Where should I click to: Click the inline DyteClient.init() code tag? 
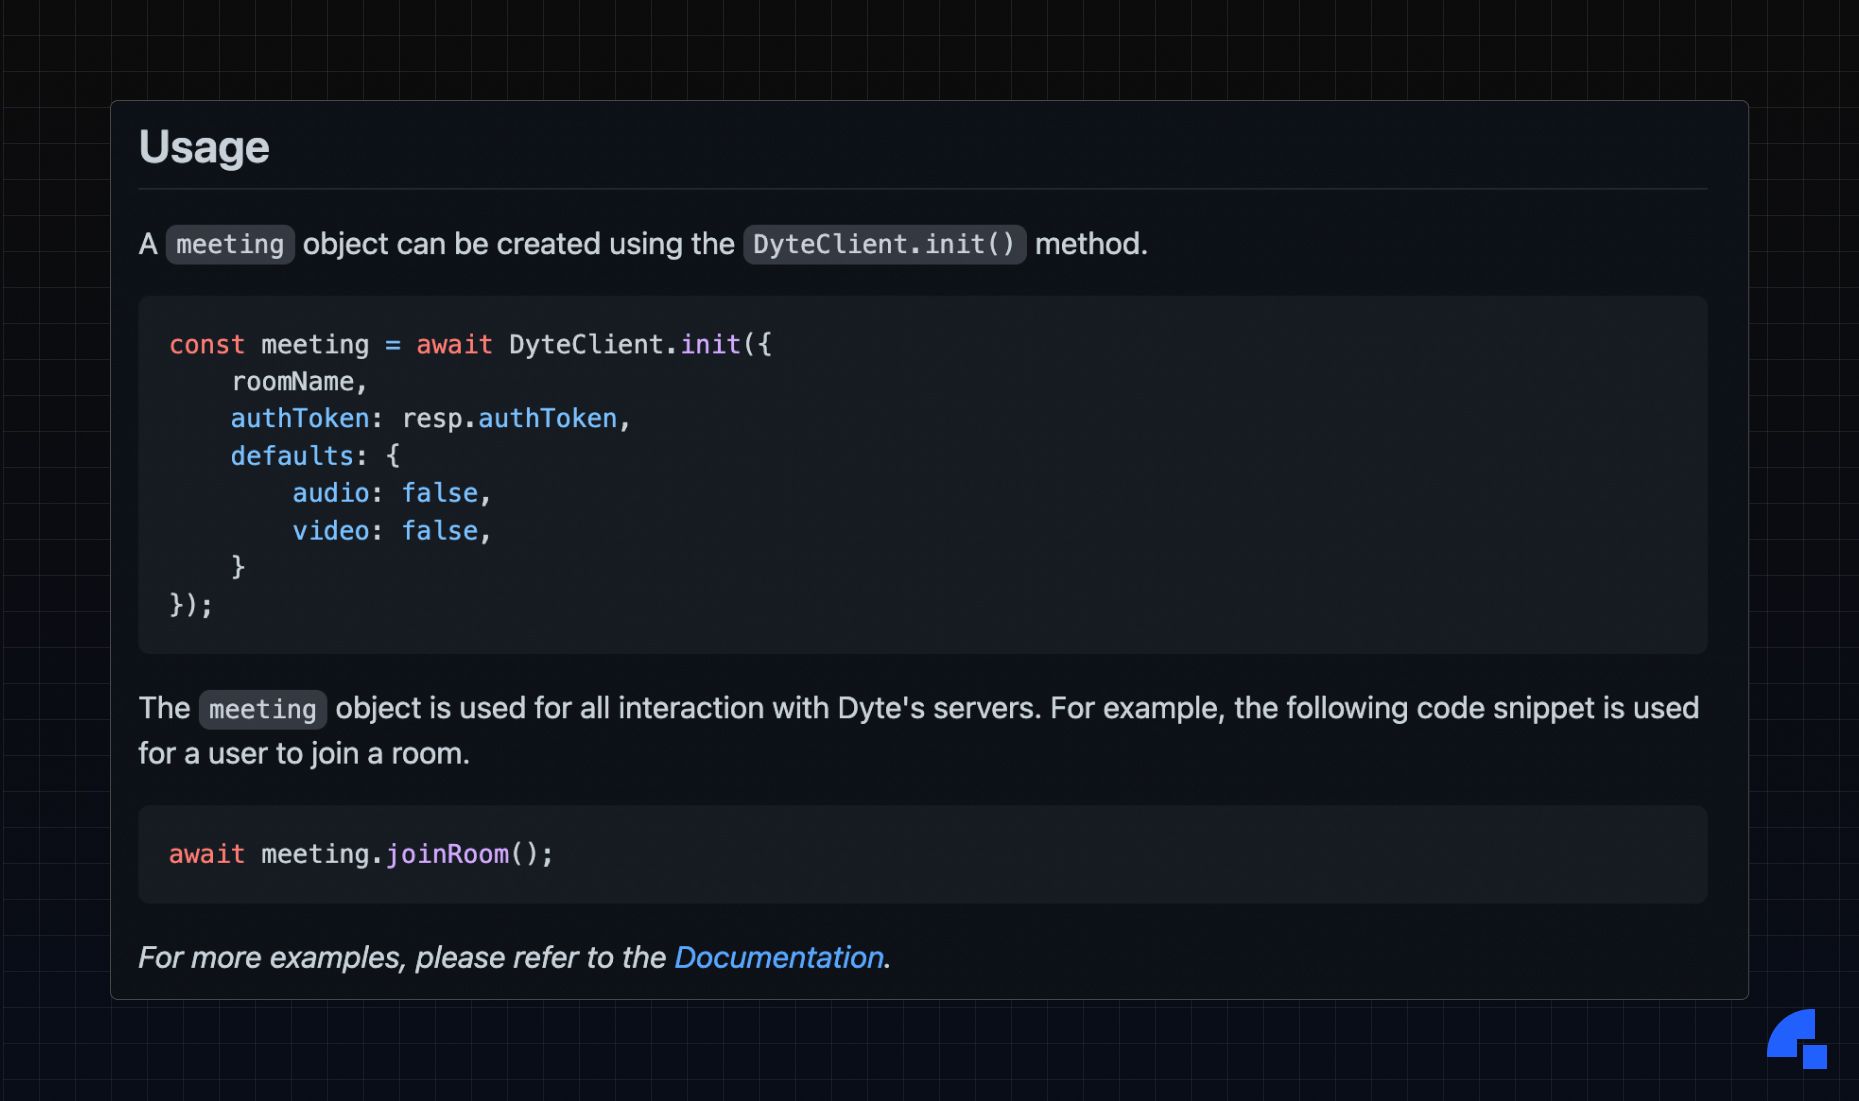(x=884, y=244)
